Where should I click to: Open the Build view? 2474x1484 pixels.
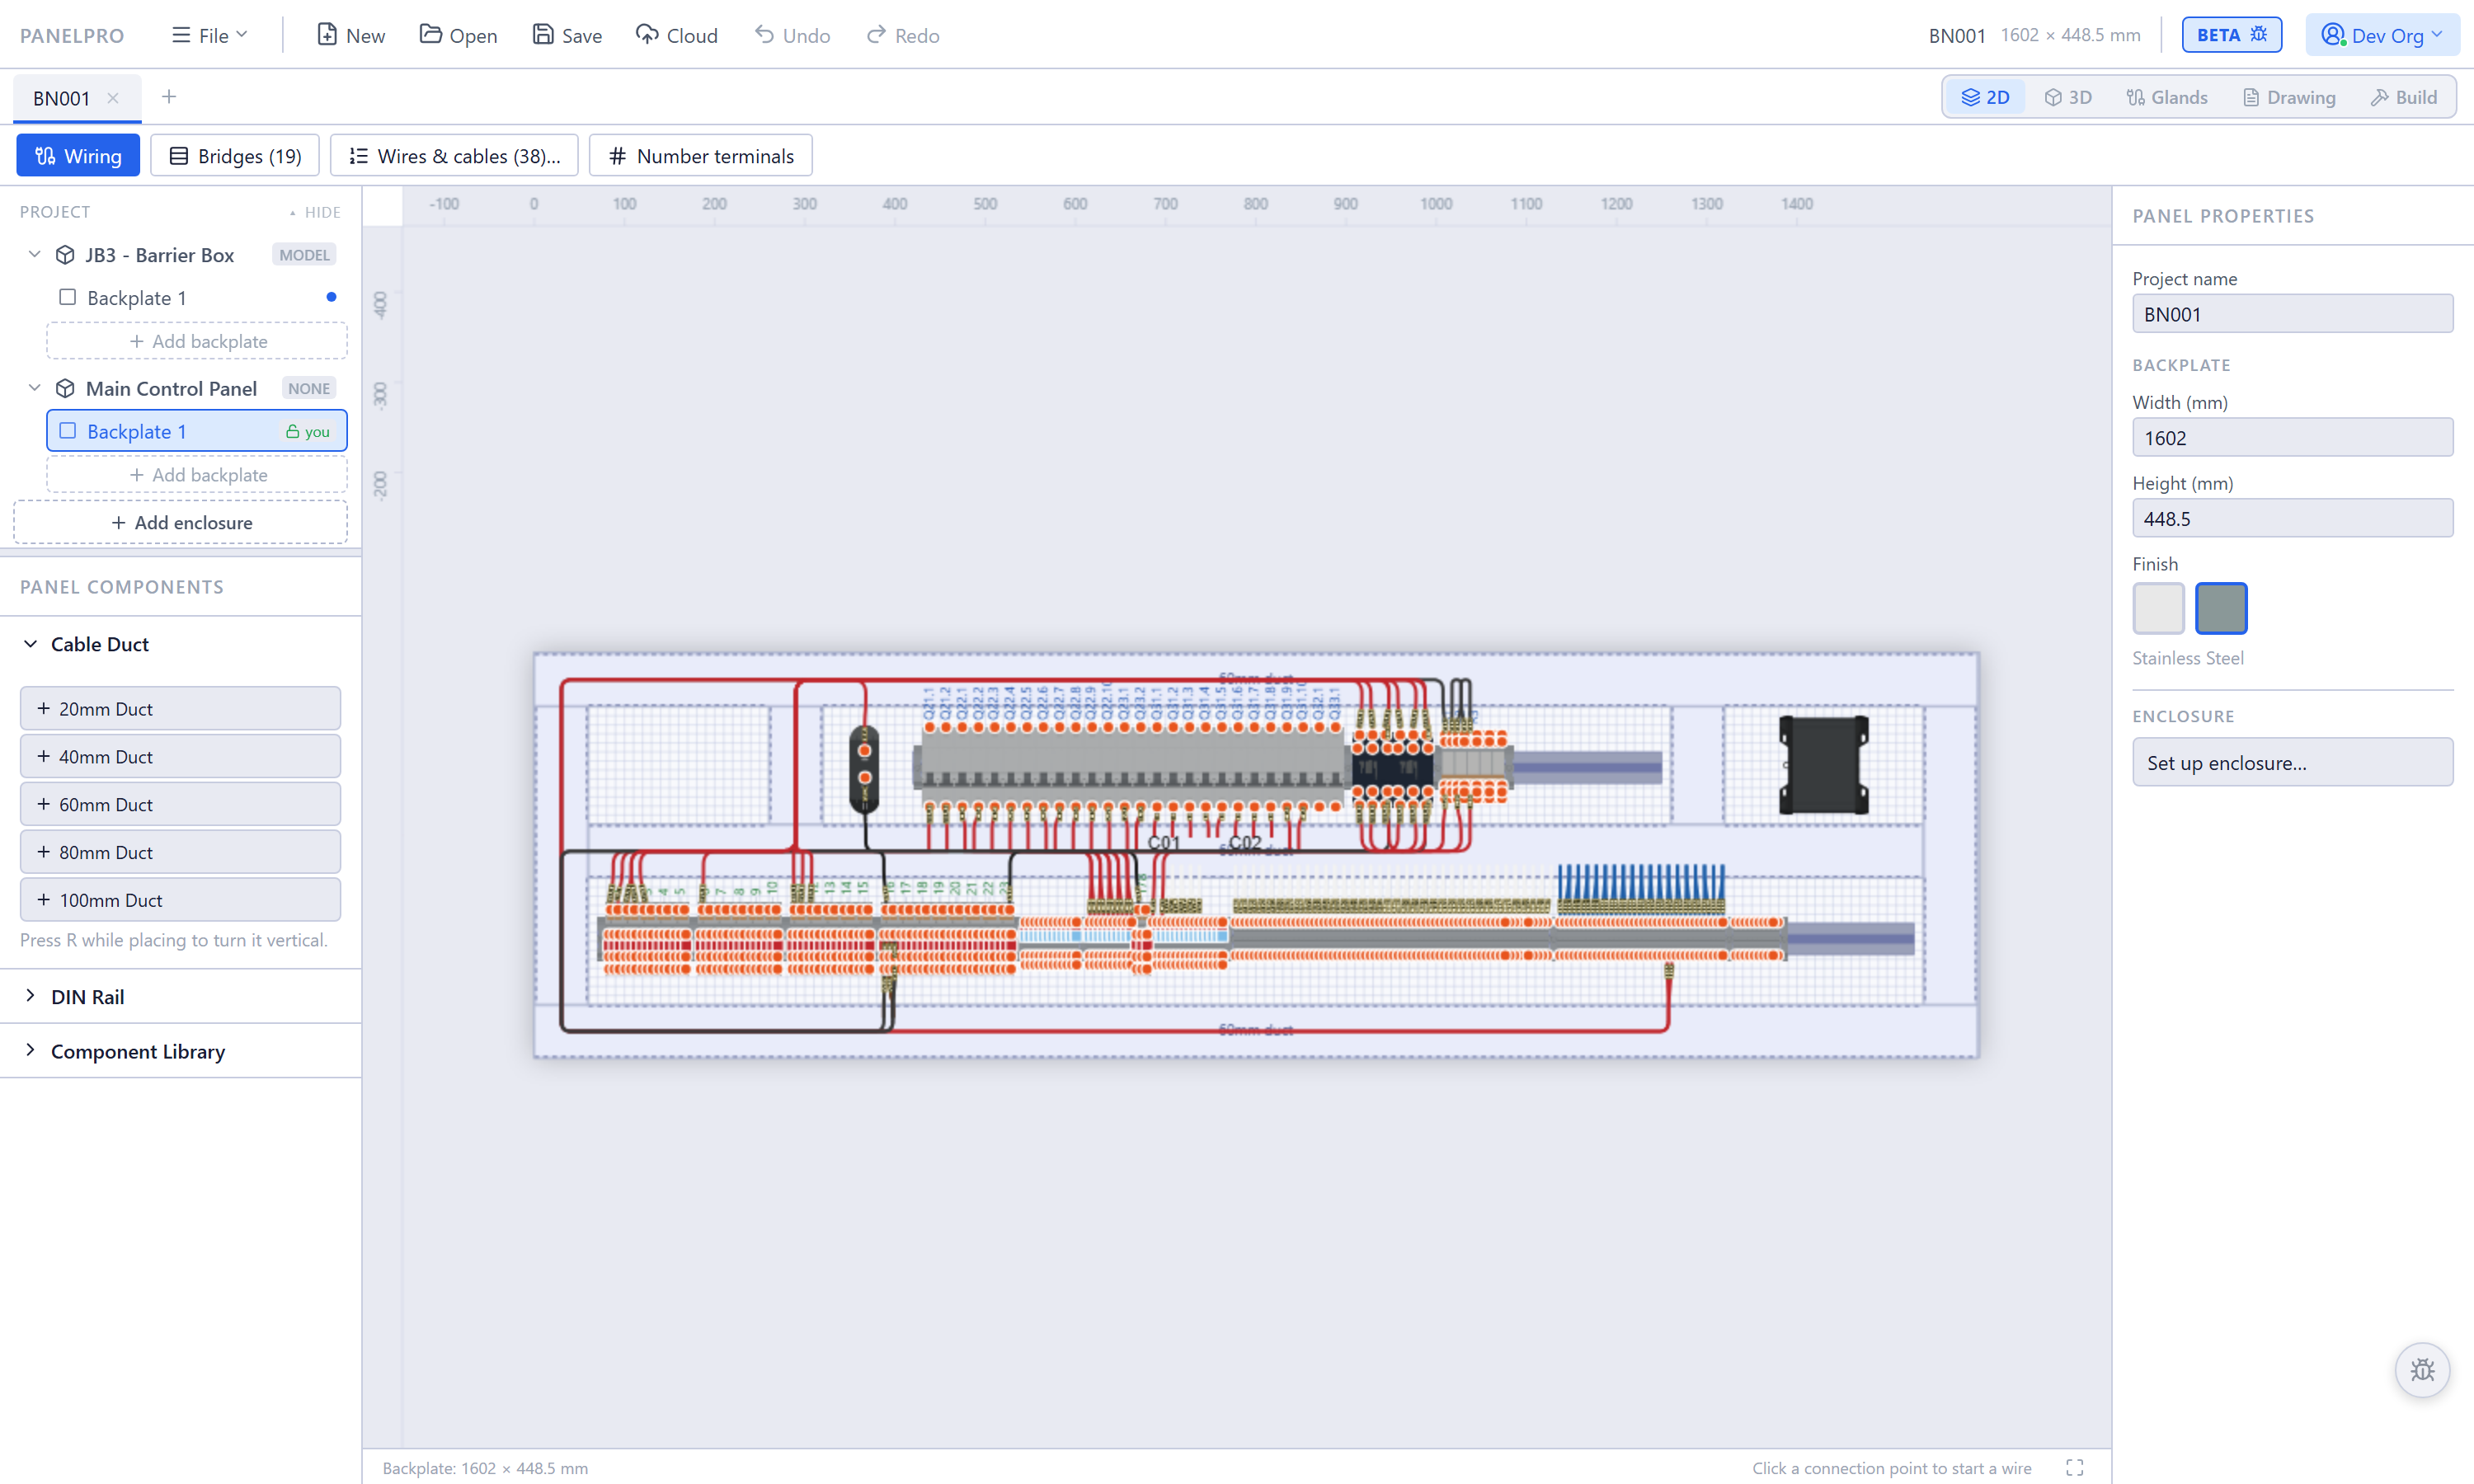click(x=2404, y=97)
